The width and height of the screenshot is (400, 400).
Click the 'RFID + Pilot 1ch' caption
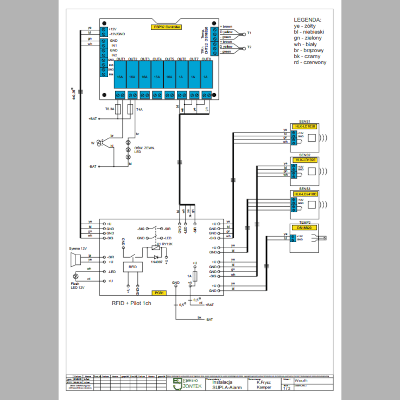coord(131,303)
